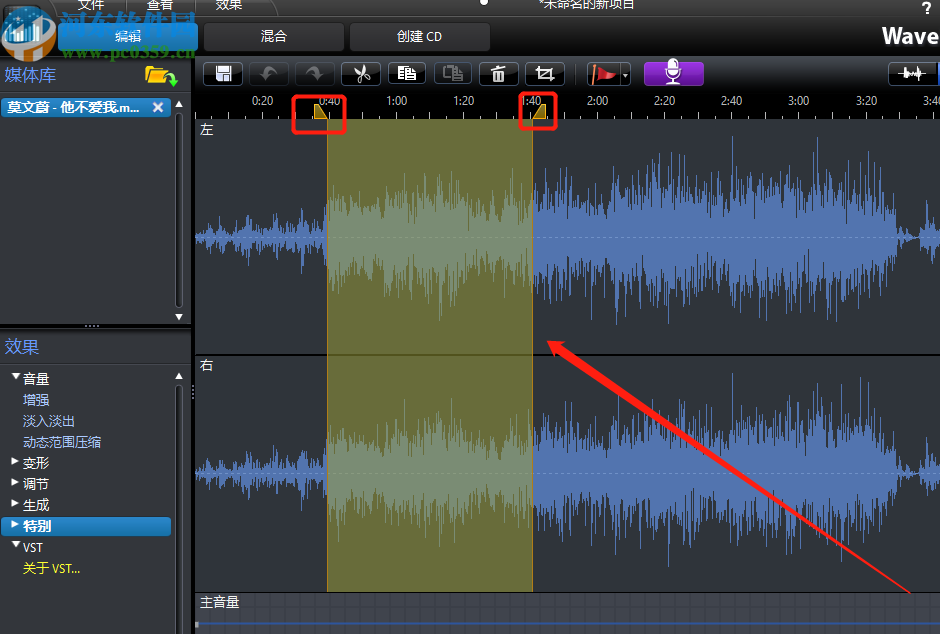Click the Cut scissors icon
The height and width of the screenshot is (634, 940).
[x=361, y=74]
